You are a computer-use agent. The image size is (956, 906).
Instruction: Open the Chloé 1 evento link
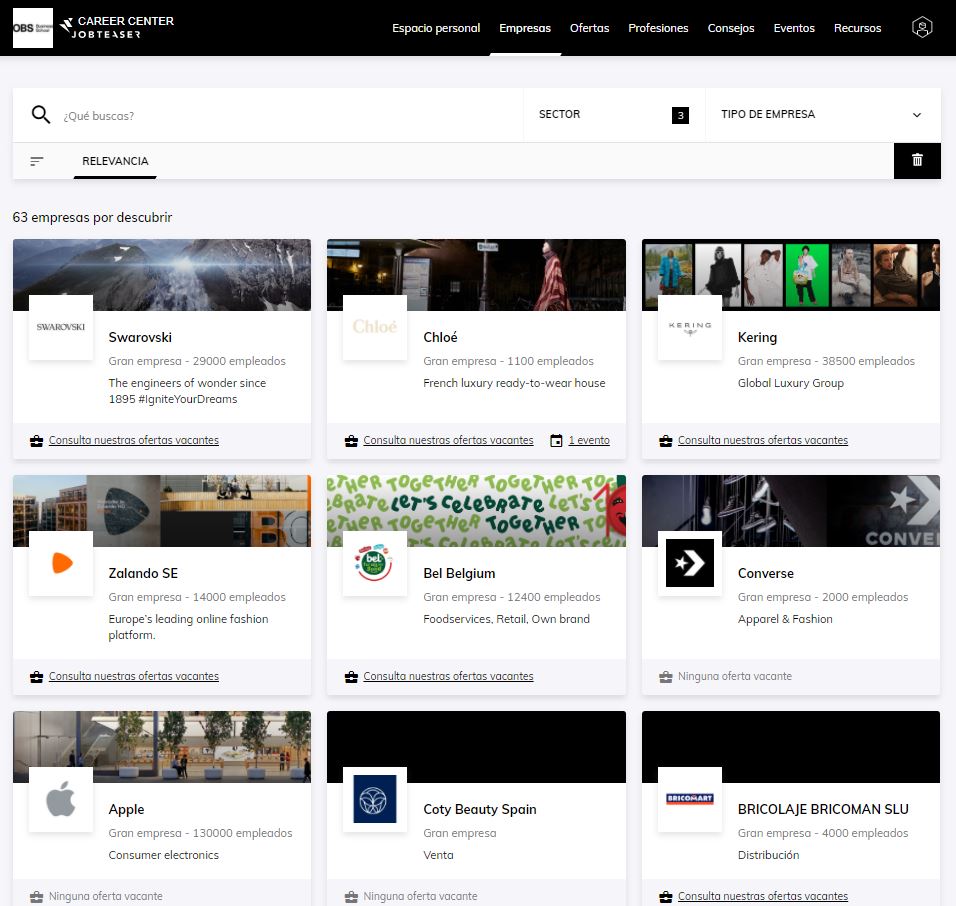click(x=589, y=440)
